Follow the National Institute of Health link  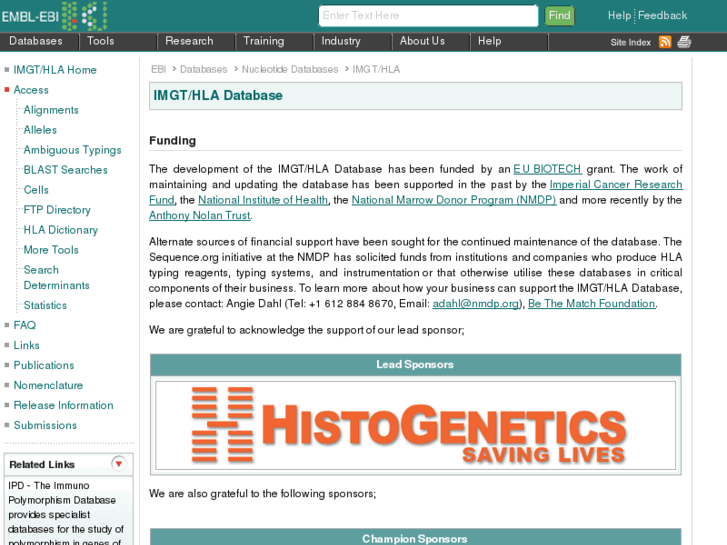pyautogui.click(x=263, y=200)
